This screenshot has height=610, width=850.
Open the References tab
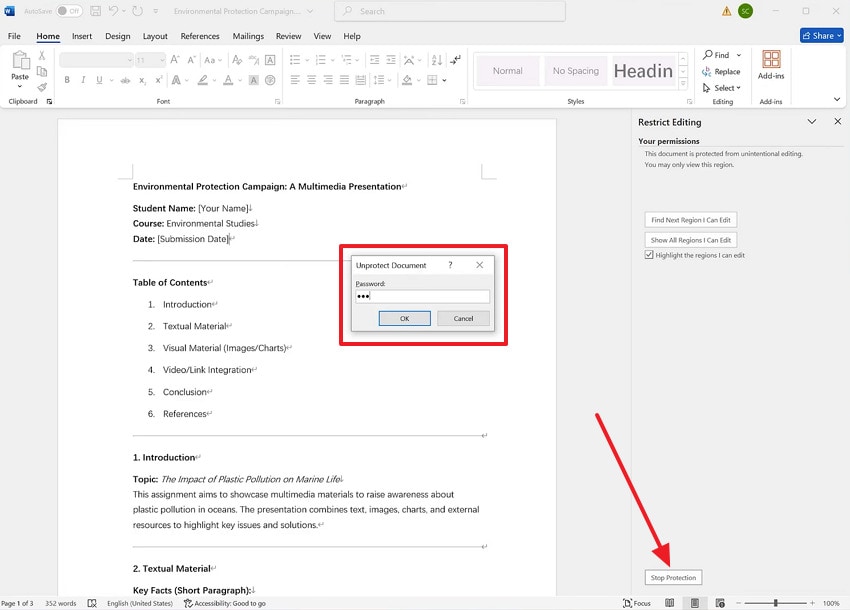[199, 36]
